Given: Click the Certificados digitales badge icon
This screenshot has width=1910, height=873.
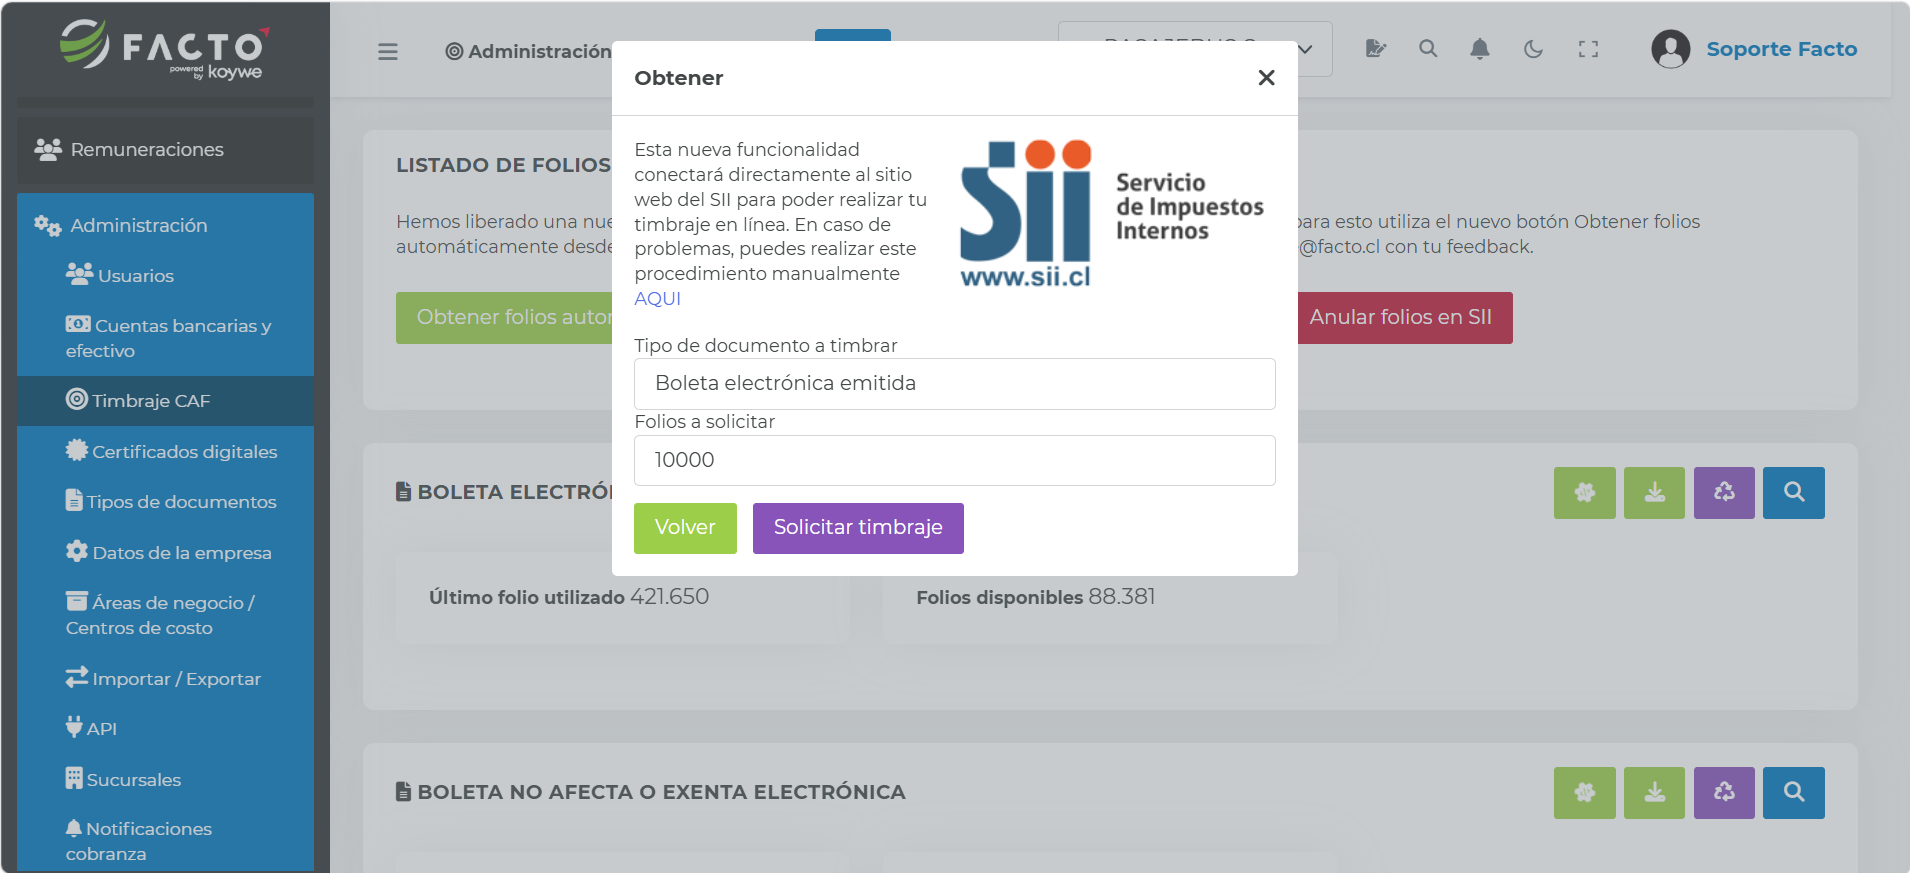Looking at the screenshot, I should click(77, 450).
